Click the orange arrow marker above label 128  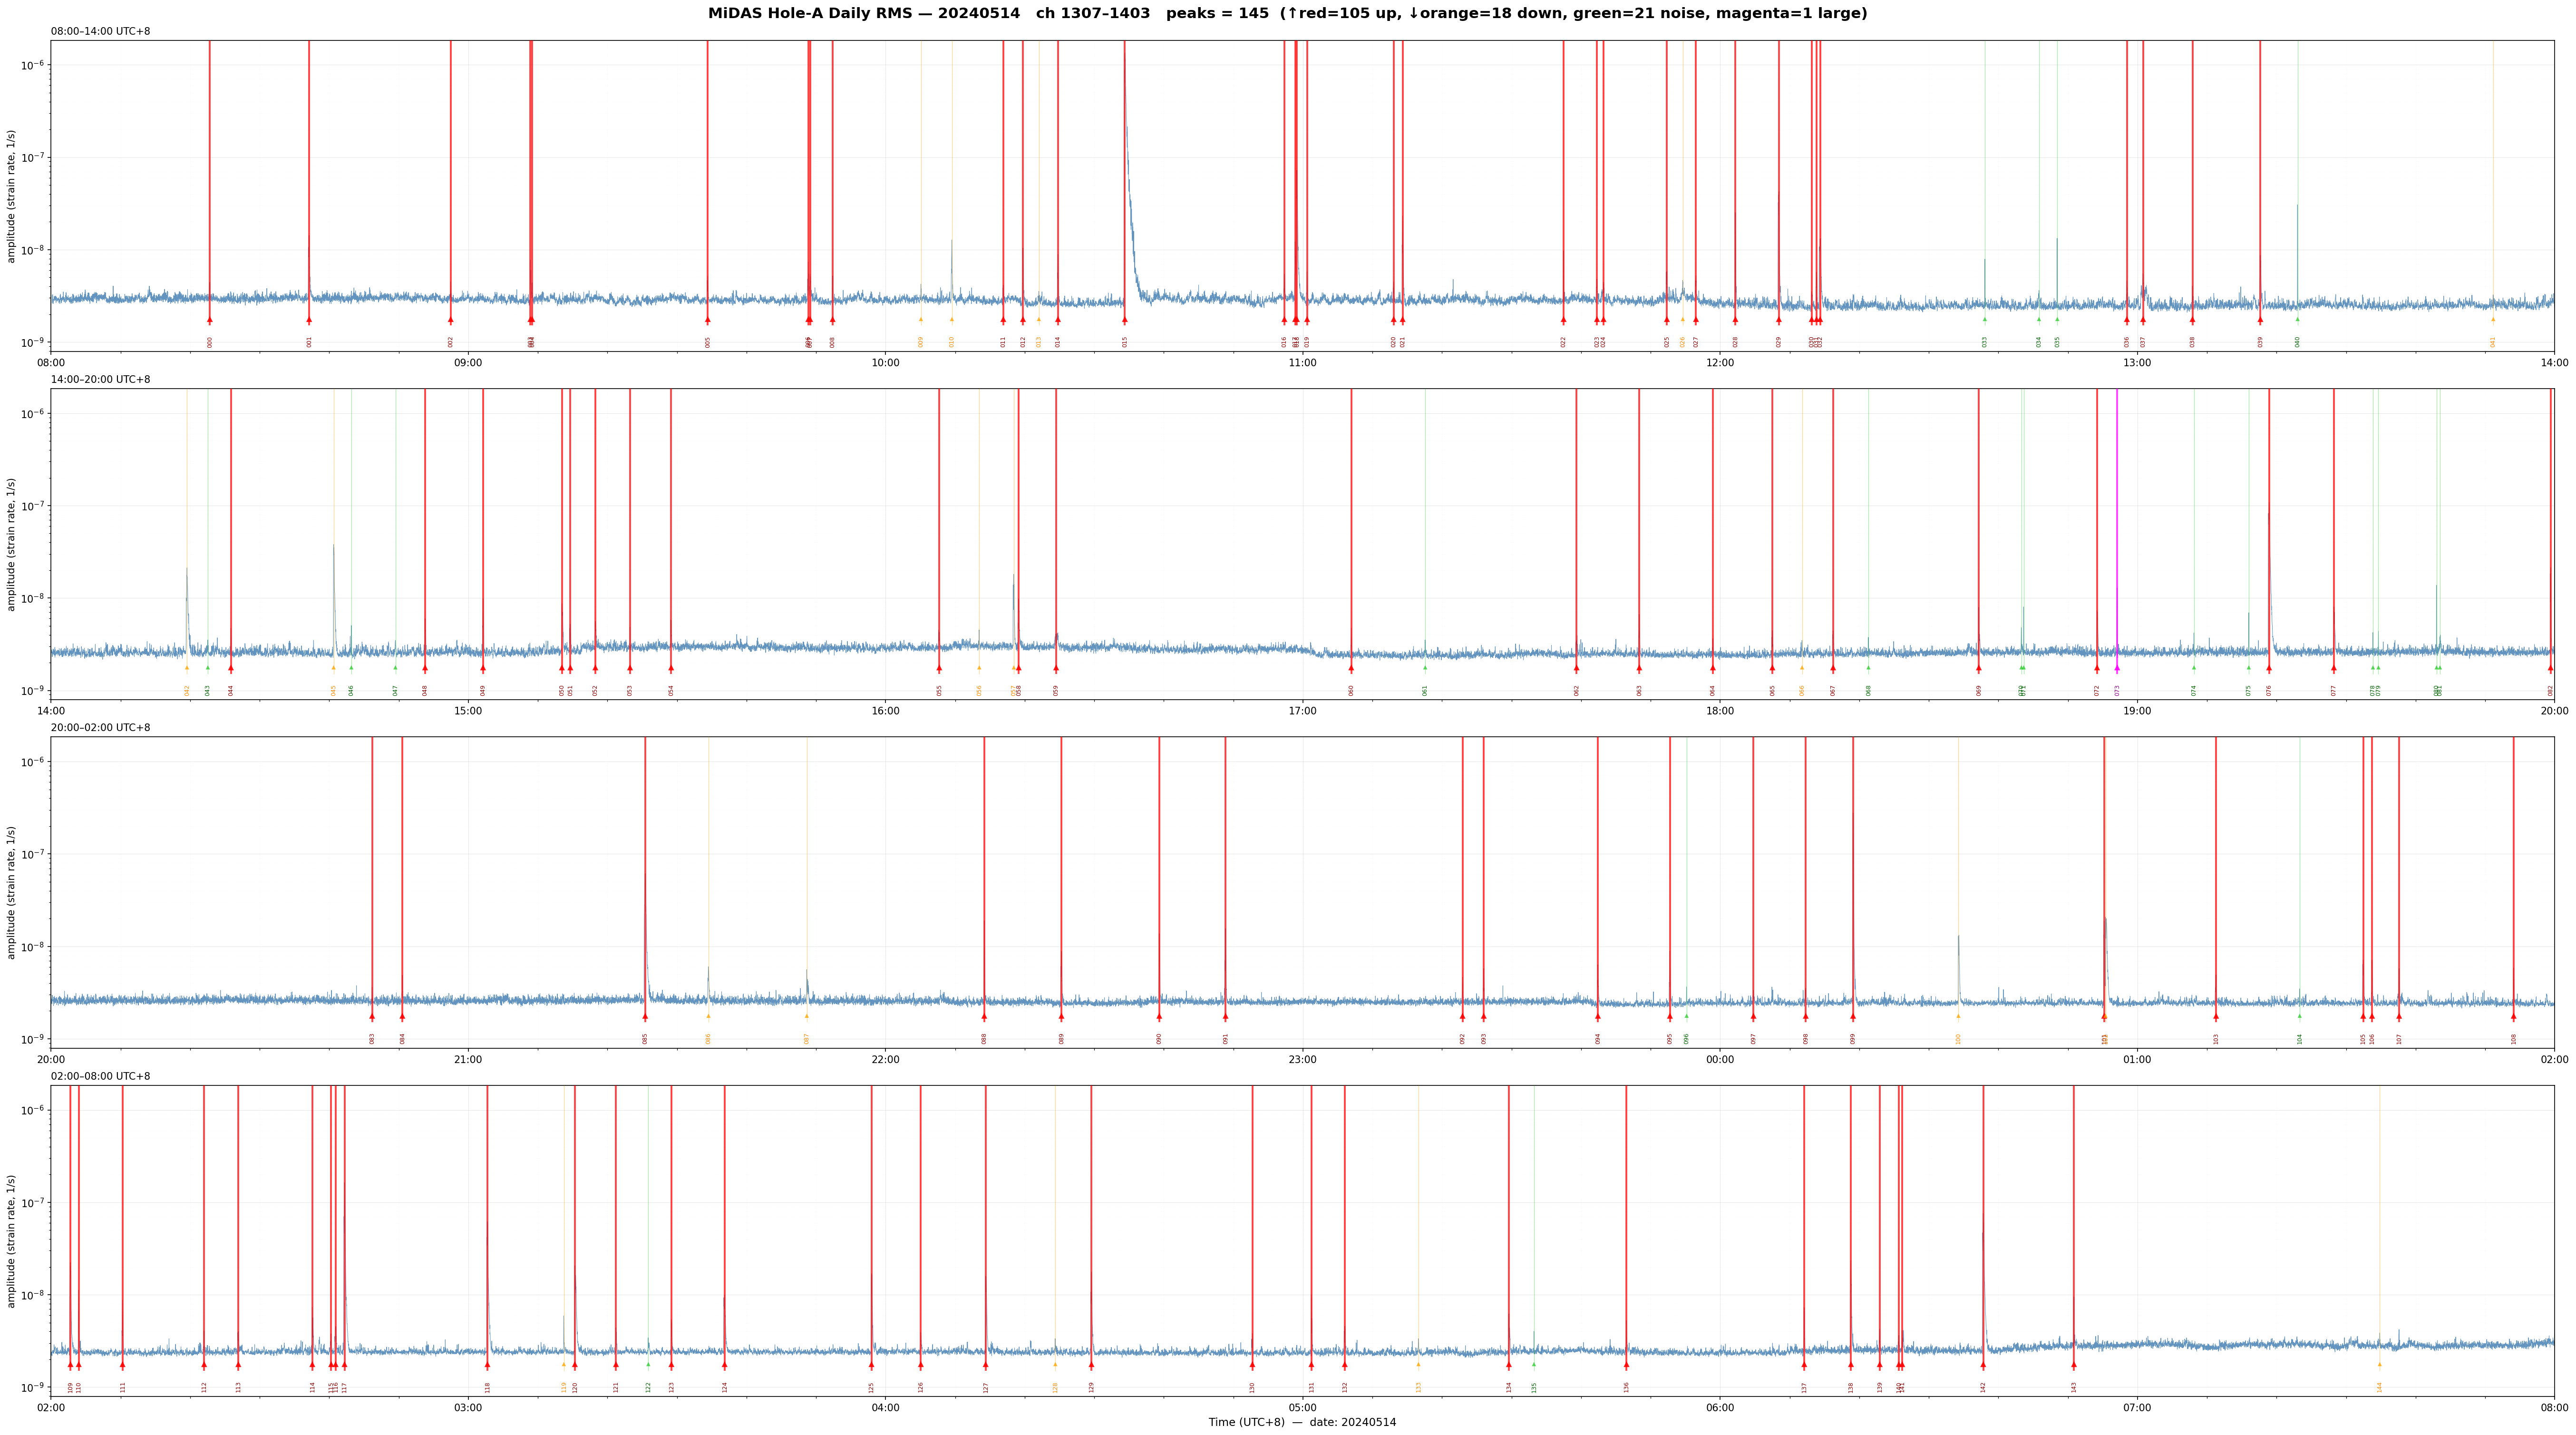(x=1055, y=1364)
